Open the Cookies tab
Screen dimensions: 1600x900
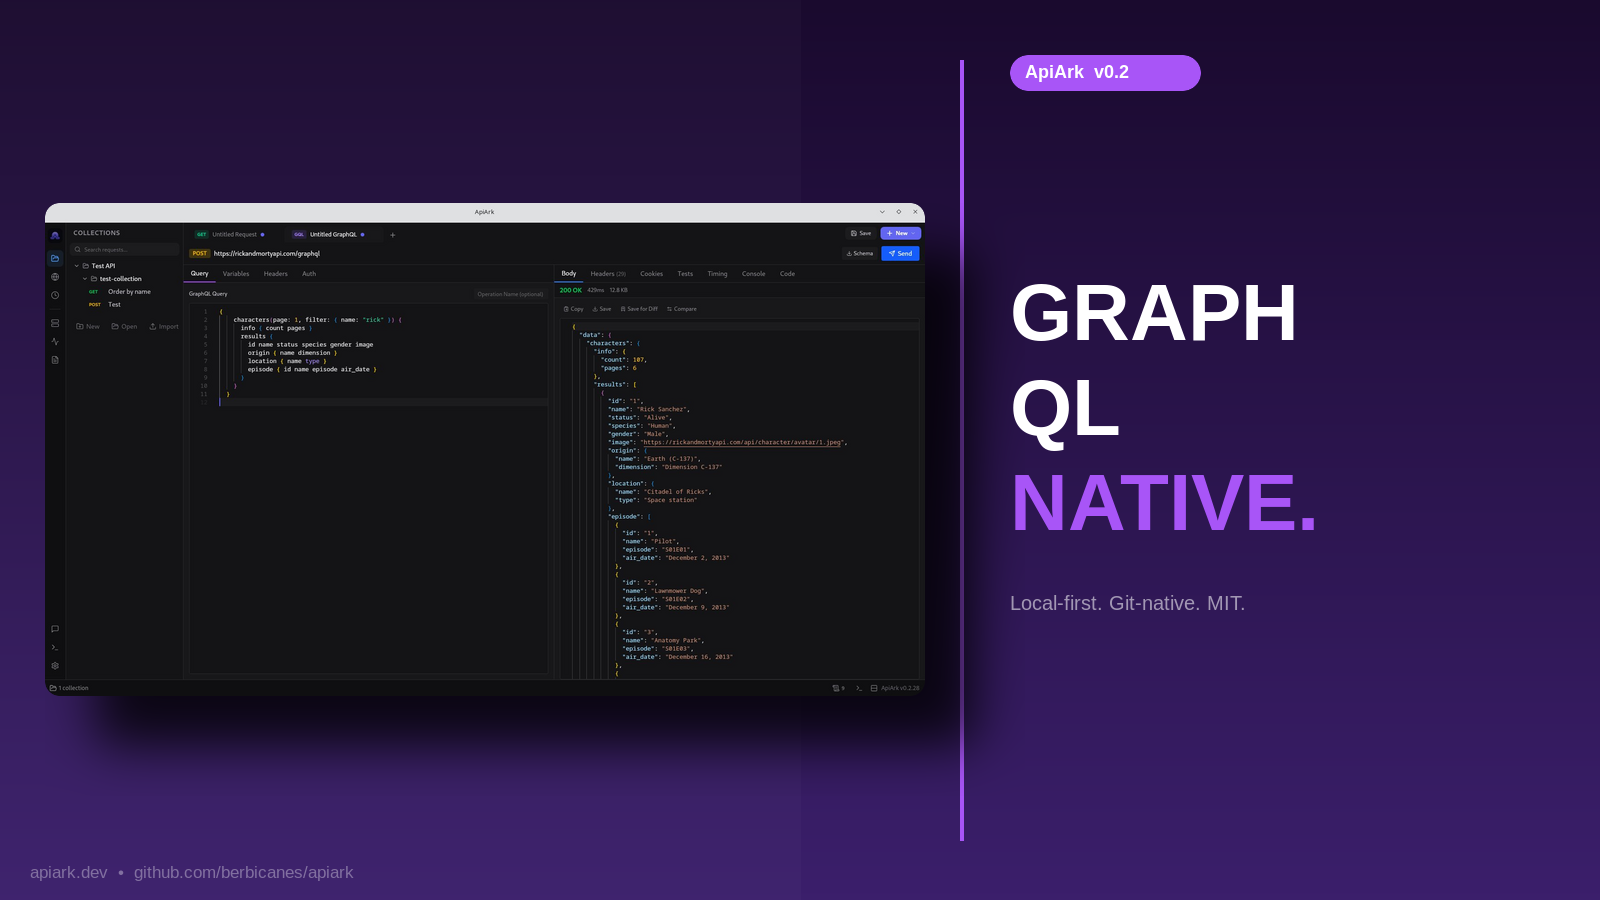[651, 274]
